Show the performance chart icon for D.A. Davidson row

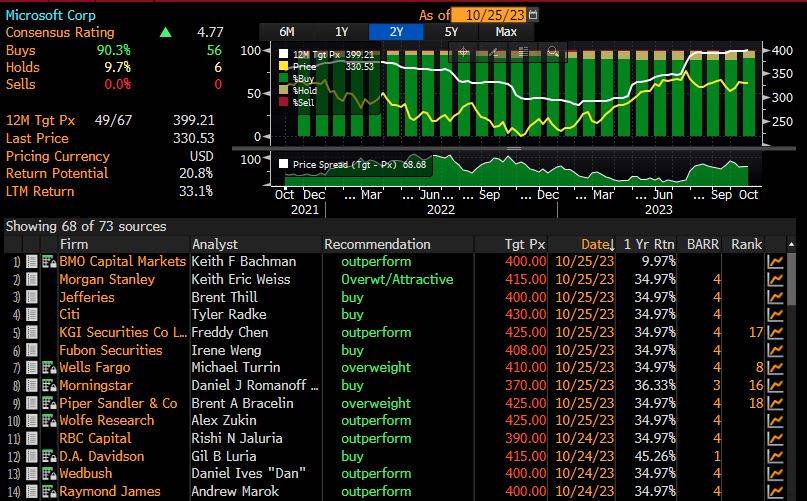click(x=775, y=456)
